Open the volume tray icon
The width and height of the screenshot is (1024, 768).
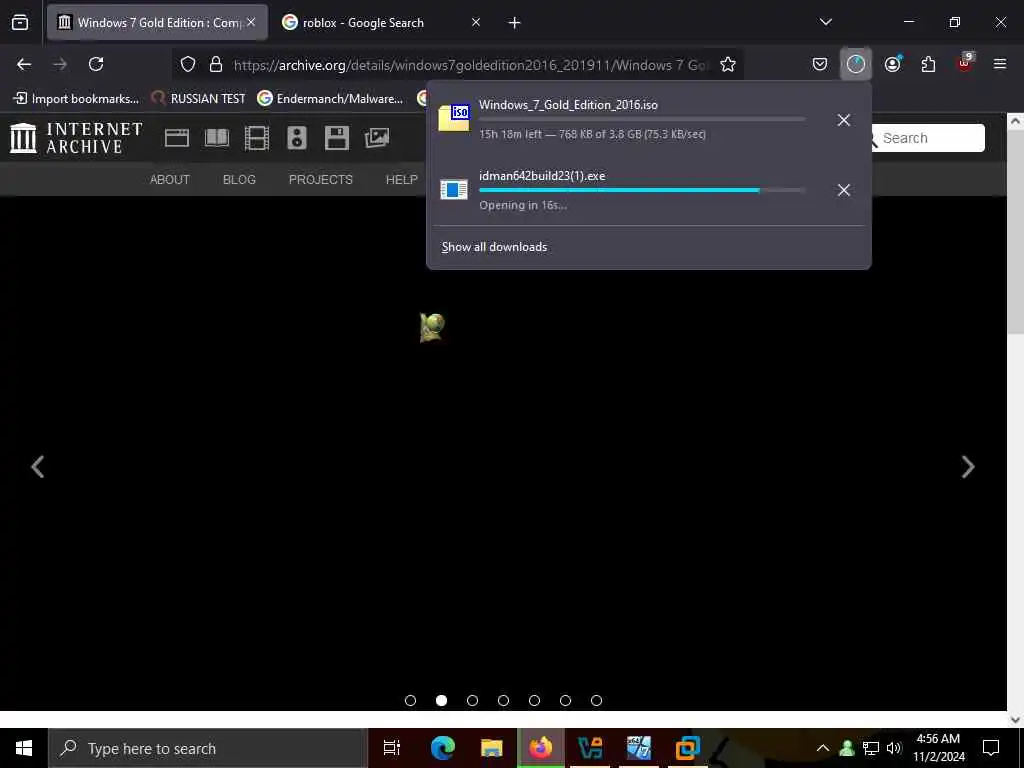pyautogui.click(x=894, y=748)
